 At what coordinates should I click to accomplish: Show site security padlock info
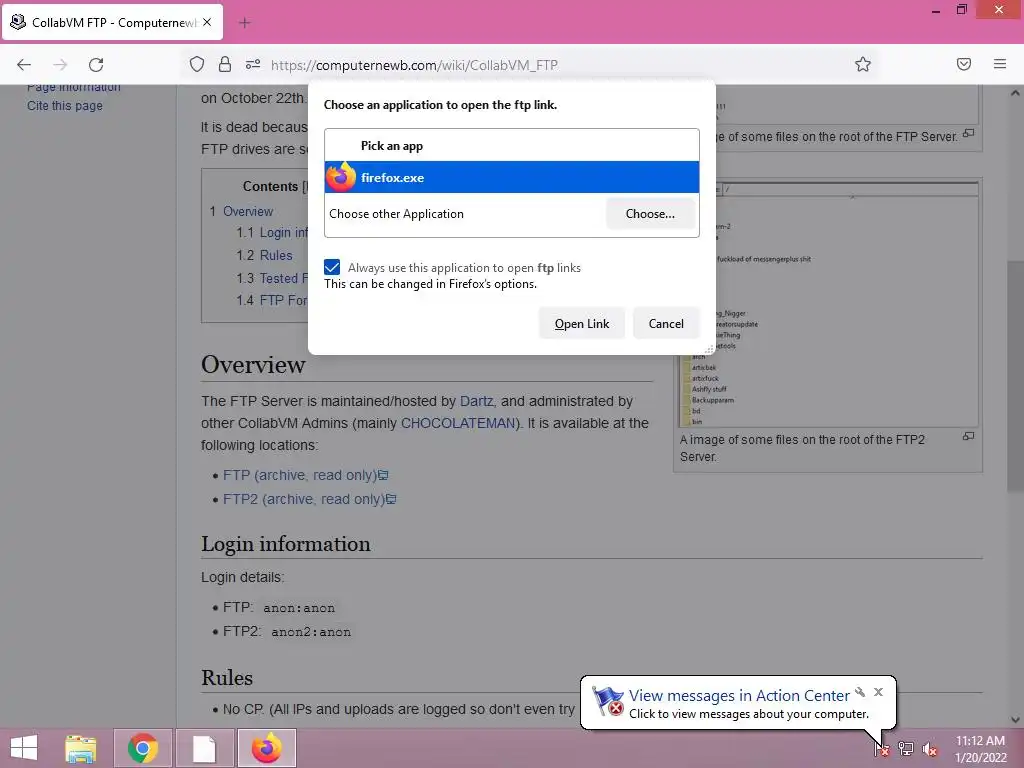point(225,64)
